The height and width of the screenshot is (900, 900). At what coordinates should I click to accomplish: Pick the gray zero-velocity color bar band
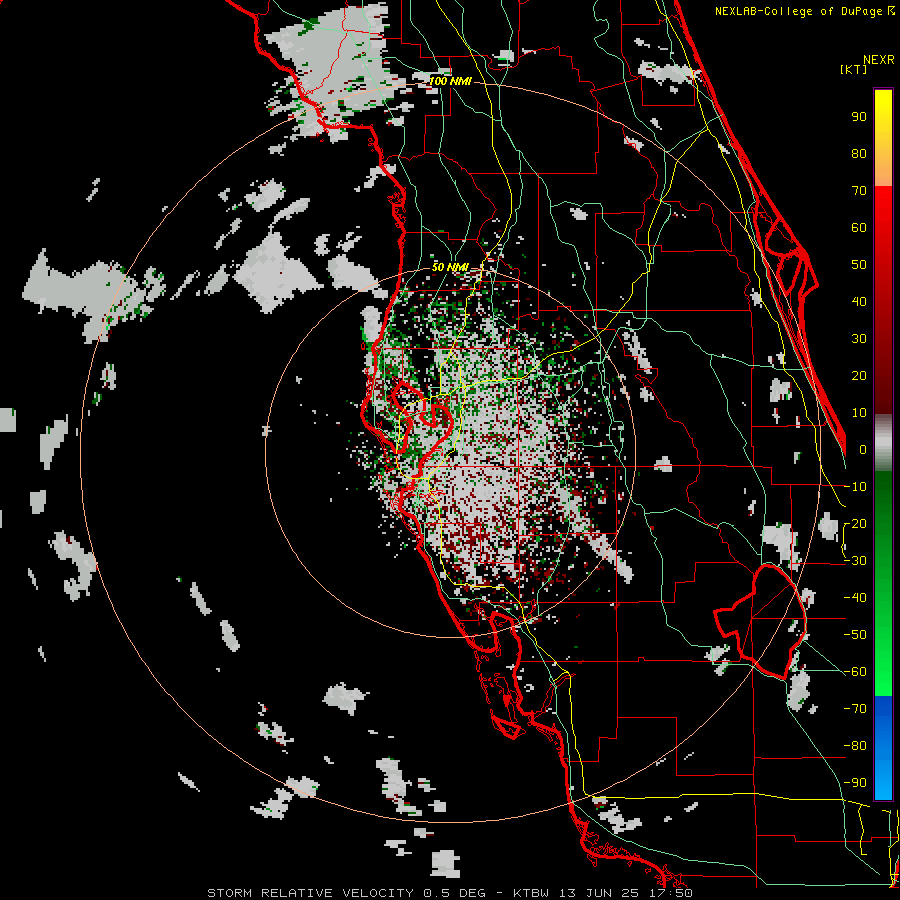click(x=883, y=444)
